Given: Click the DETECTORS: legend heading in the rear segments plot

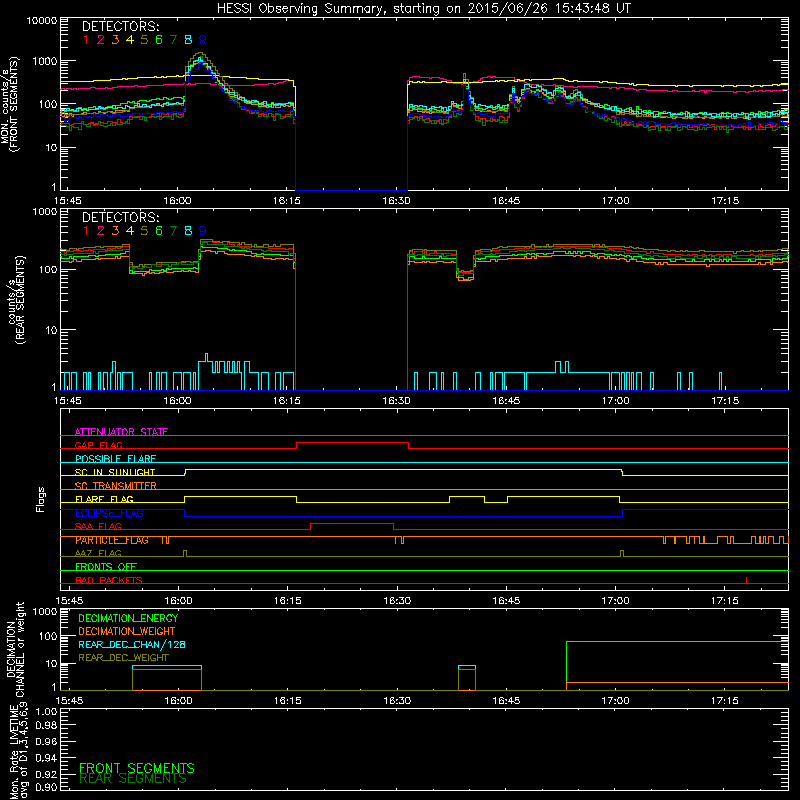Looking at the screenshot, I should click(x=120, y=217).
